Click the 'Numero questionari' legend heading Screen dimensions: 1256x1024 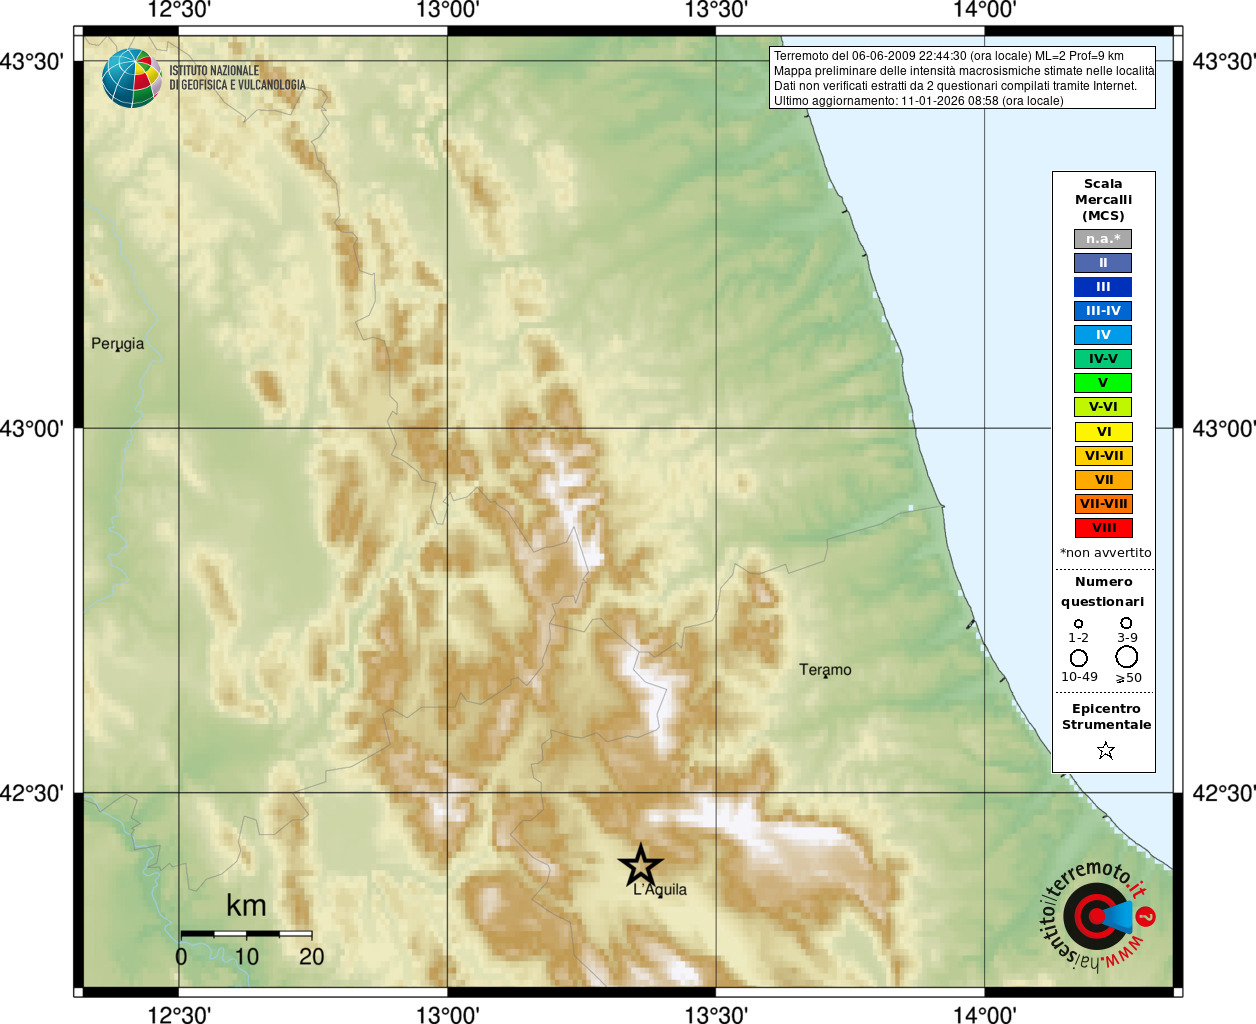1103,592
